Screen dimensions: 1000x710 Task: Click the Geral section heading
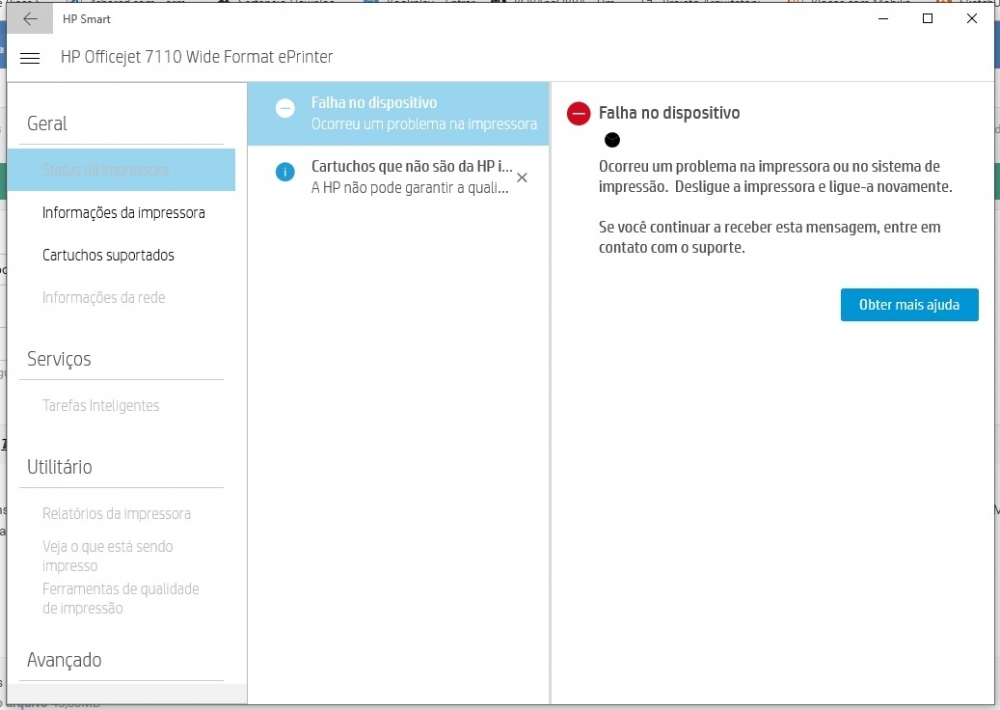(x=47, y=123)
